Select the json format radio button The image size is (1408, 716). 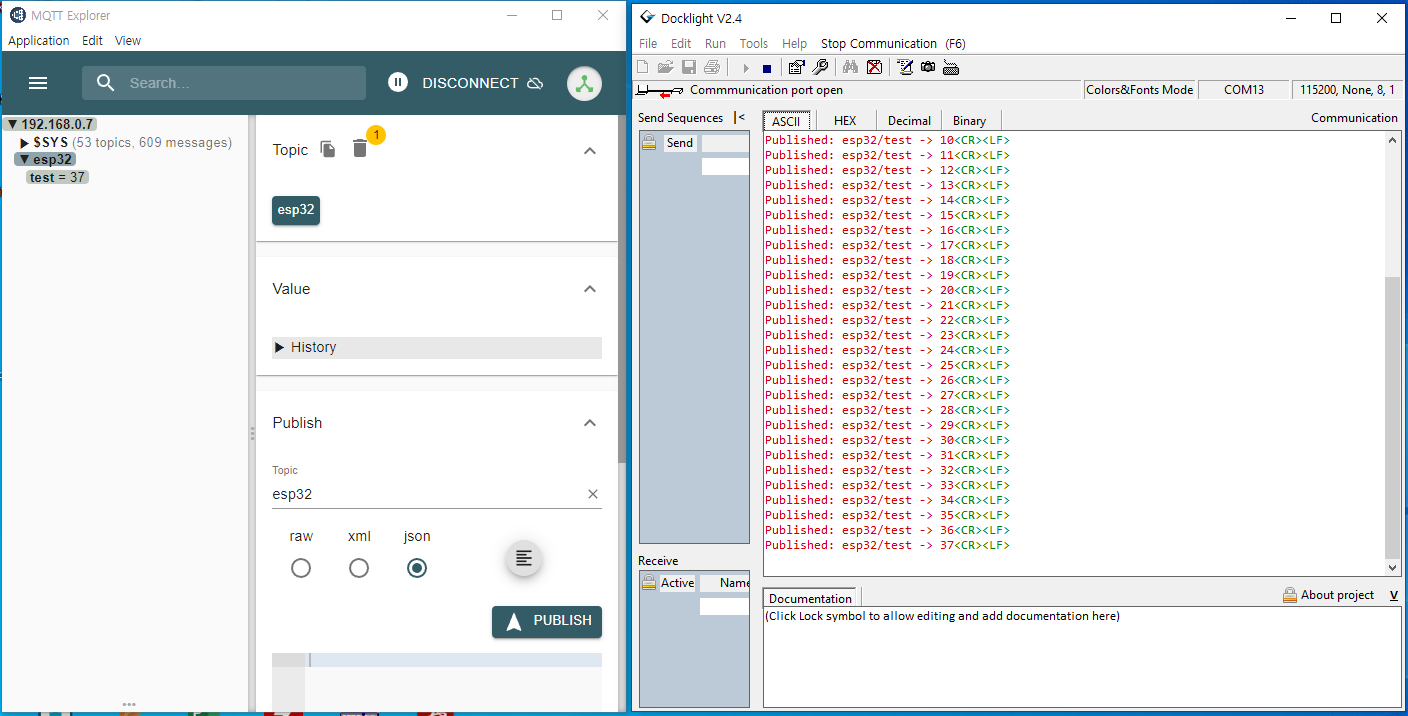point(417,568)
